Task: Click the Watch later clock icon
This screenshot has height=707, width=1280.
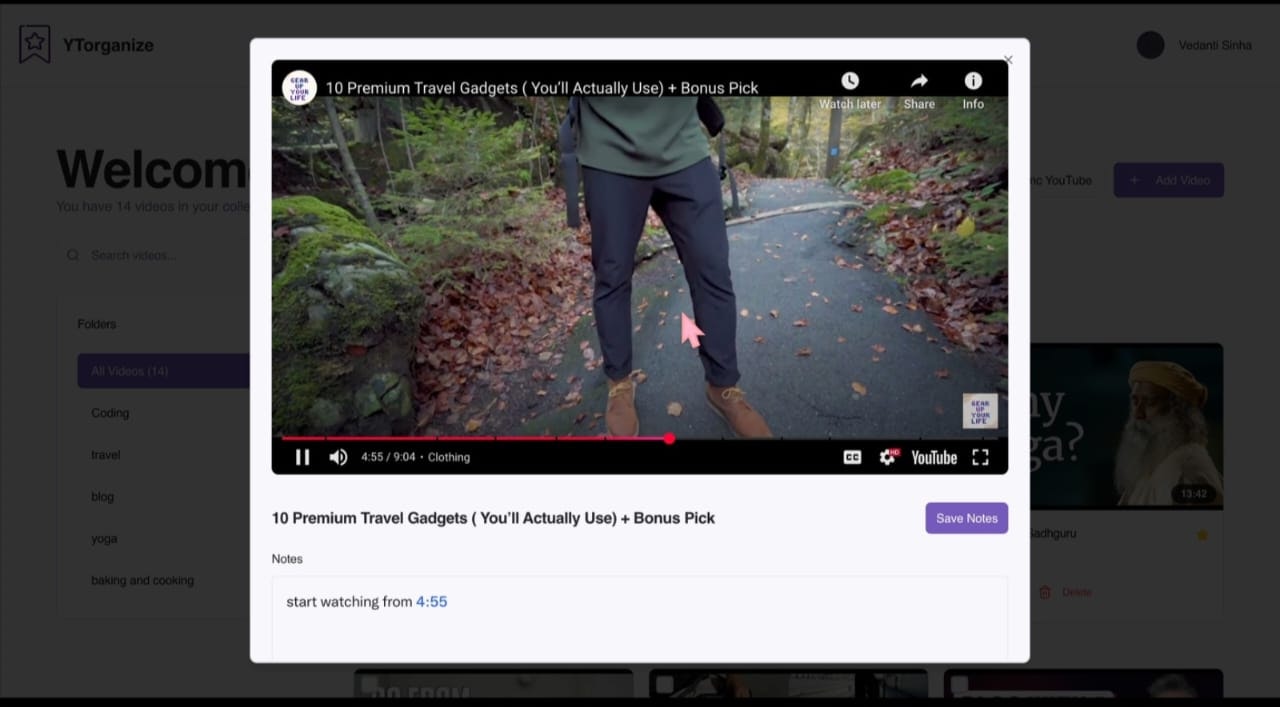Action: pyautogui.click(x=850, y=81)
